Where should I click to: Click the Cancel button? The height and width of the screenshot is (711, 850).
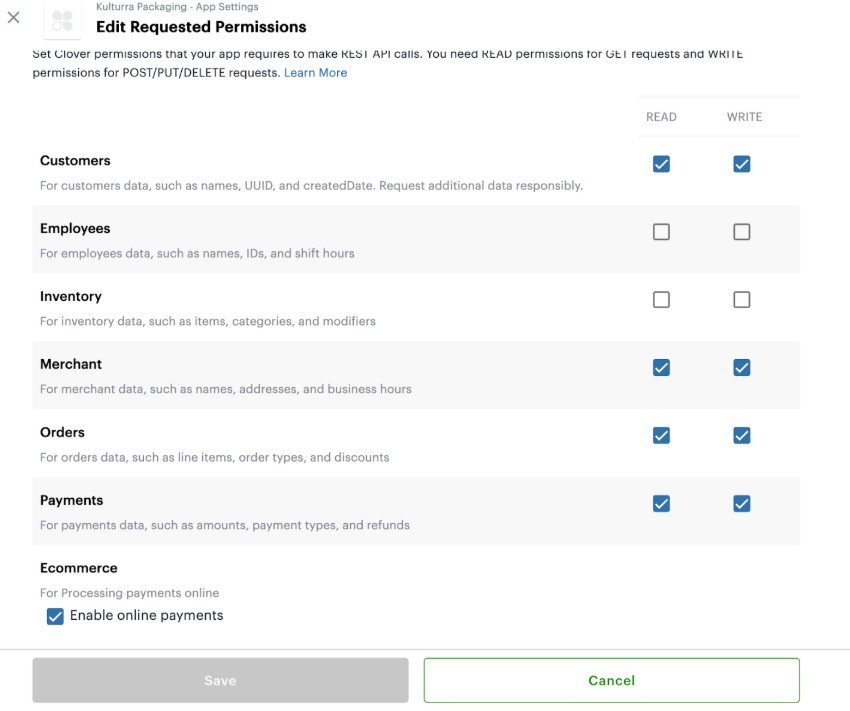[x=611, y=680]
